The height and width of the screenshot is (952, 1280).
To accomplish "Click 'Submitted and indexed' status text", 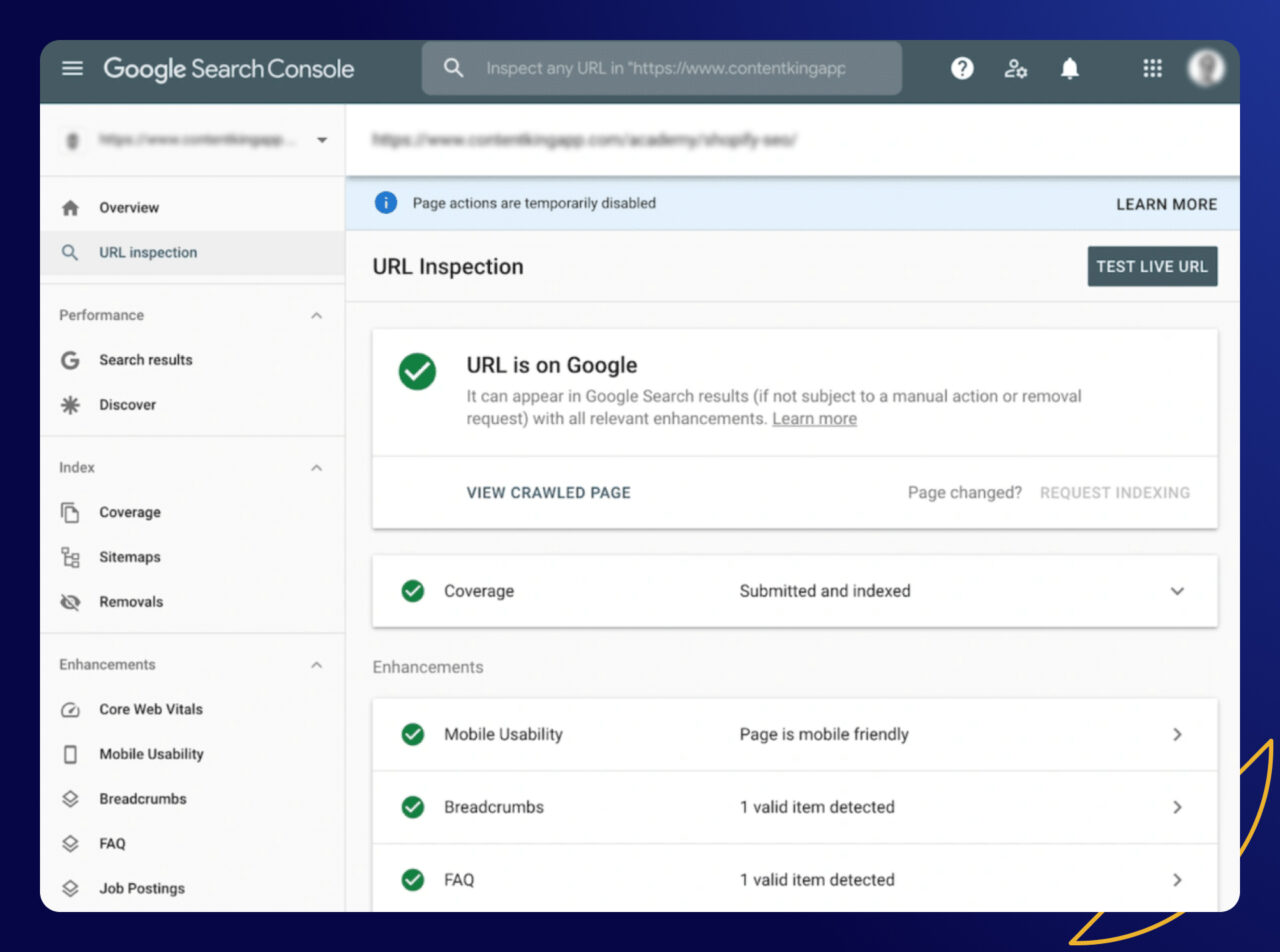I will click(825, 591).
